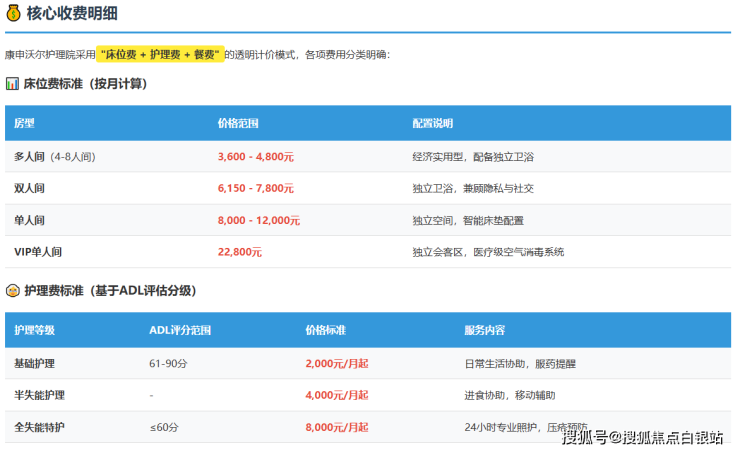Select the yellow highlighted 床位费 + 护理费 + 餐费 text
The image size is (740, 453).
160,54
